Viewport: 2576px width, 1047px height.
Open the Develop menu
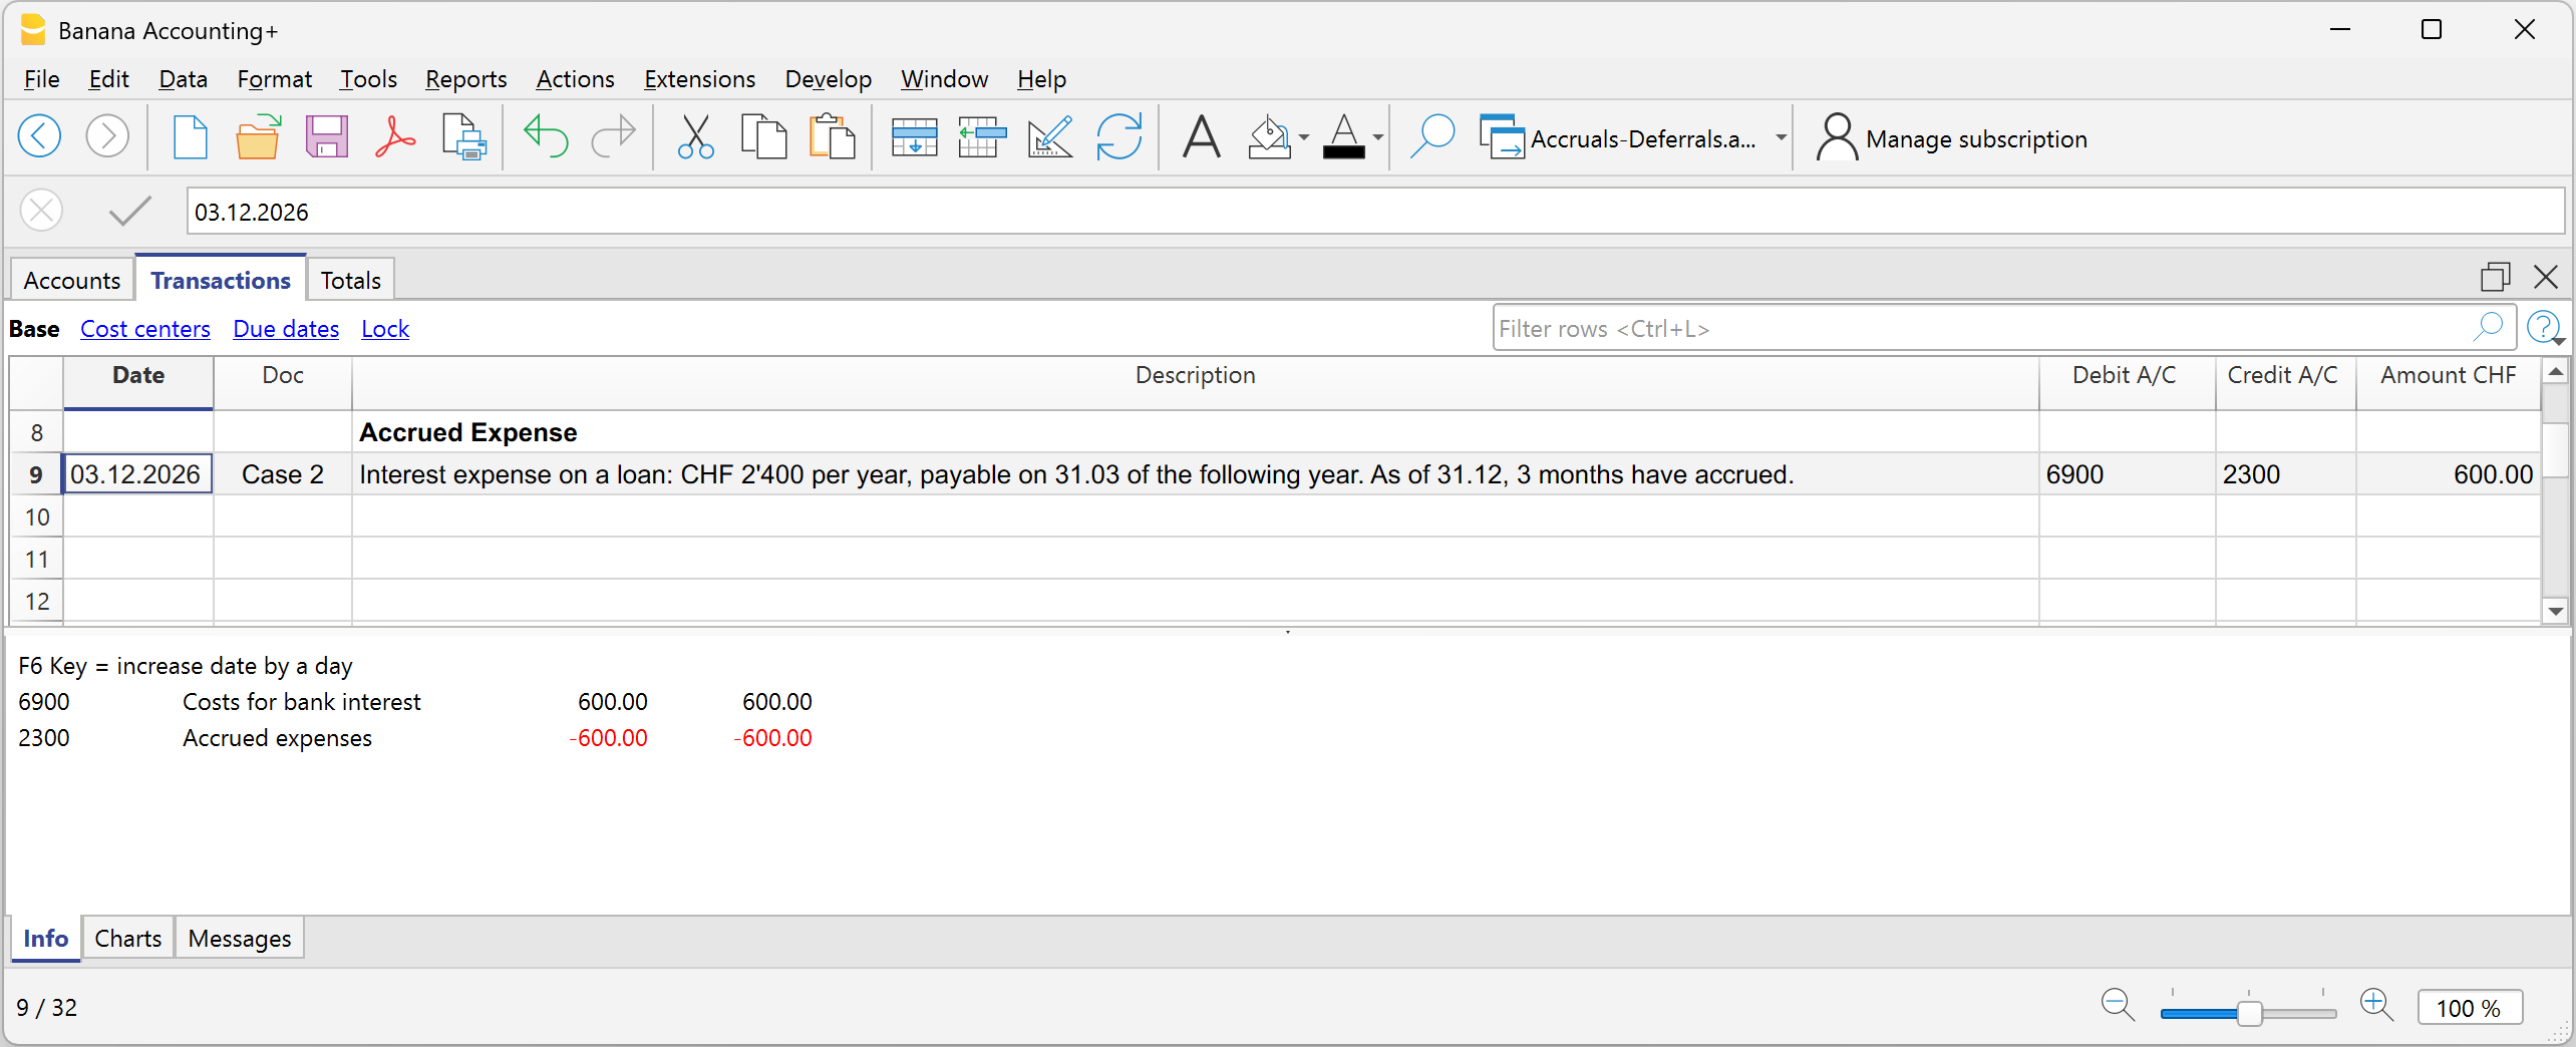[828, 79]
